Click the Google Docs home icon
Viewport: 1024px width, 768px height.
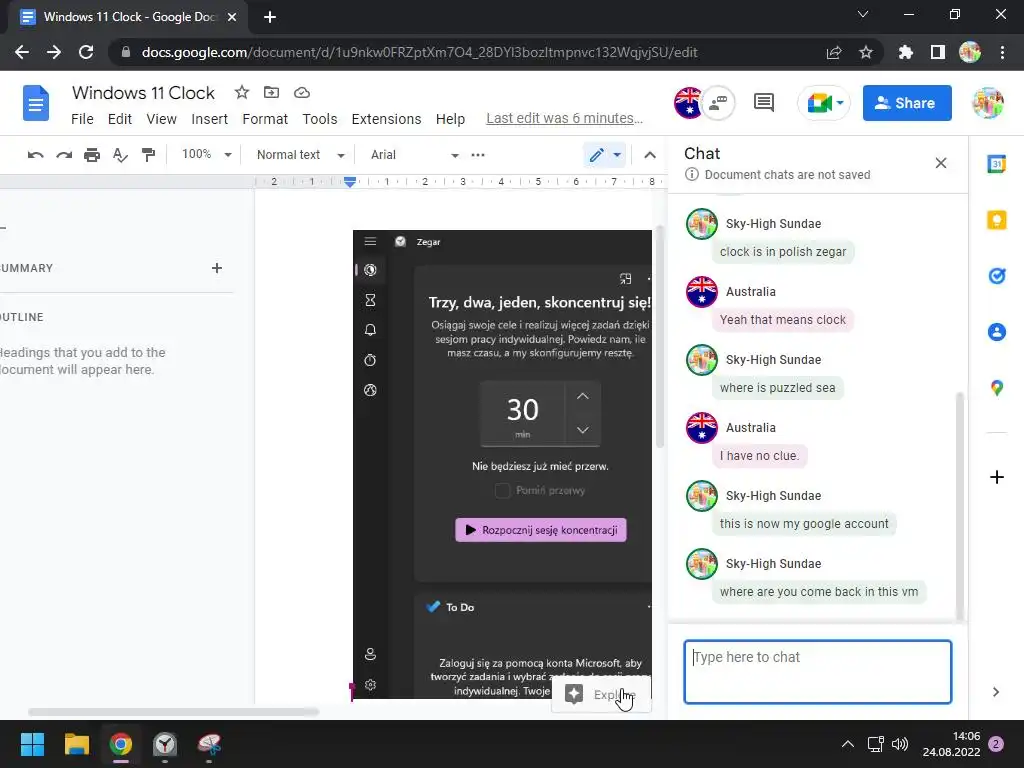point(36,103)
